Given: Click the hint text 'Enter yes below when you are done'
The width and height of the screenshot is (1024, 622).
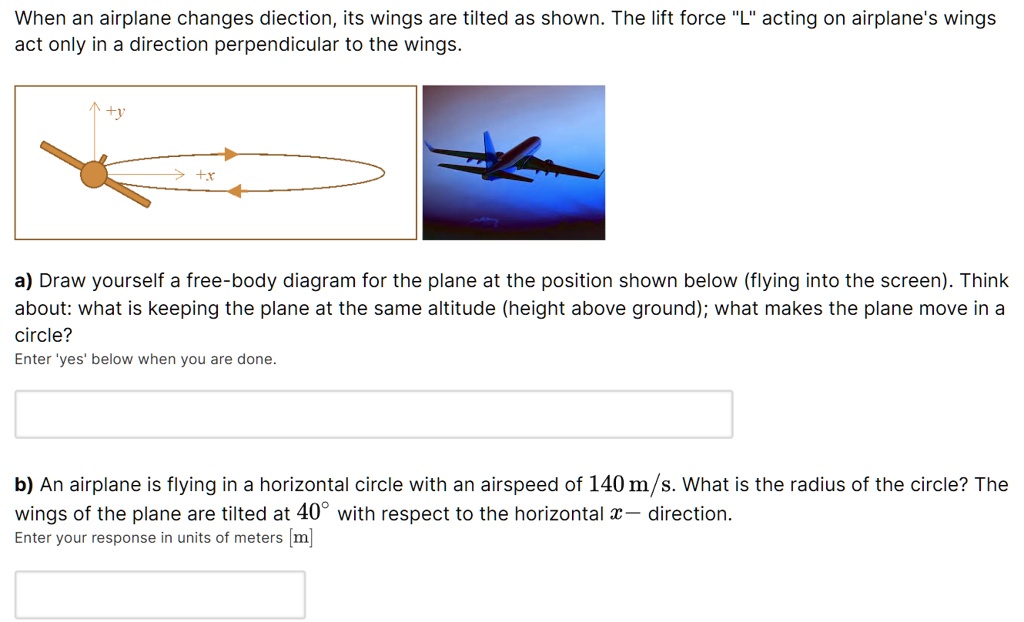Looking at the screenshot, I should click(x=143, y=359).
